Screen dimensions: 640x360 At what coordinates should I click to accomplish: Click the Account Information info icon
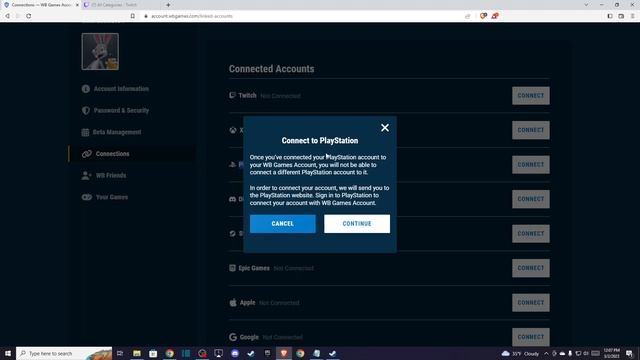(x=86, y=89)
